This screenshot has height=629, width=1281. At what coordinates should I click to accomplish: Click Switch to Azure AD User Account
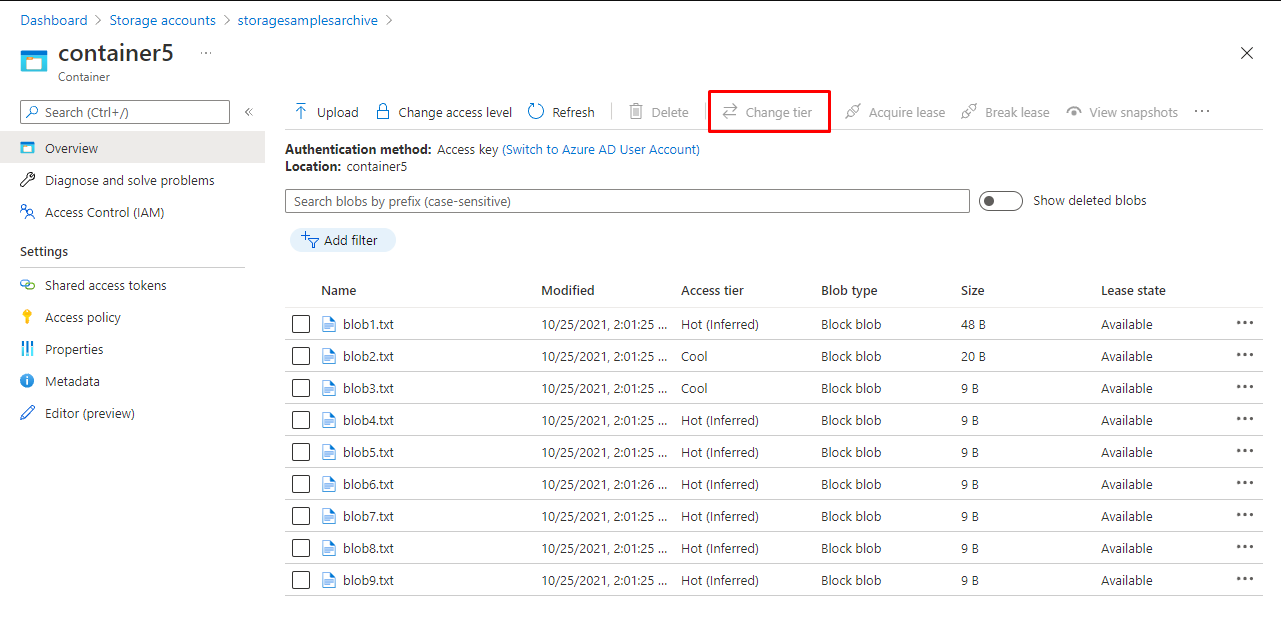pos(601,149)
